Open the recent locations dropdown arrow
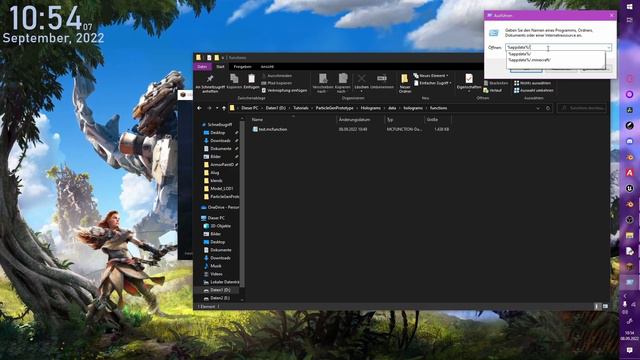Screen dimensions: 640x360 (217, 108)
